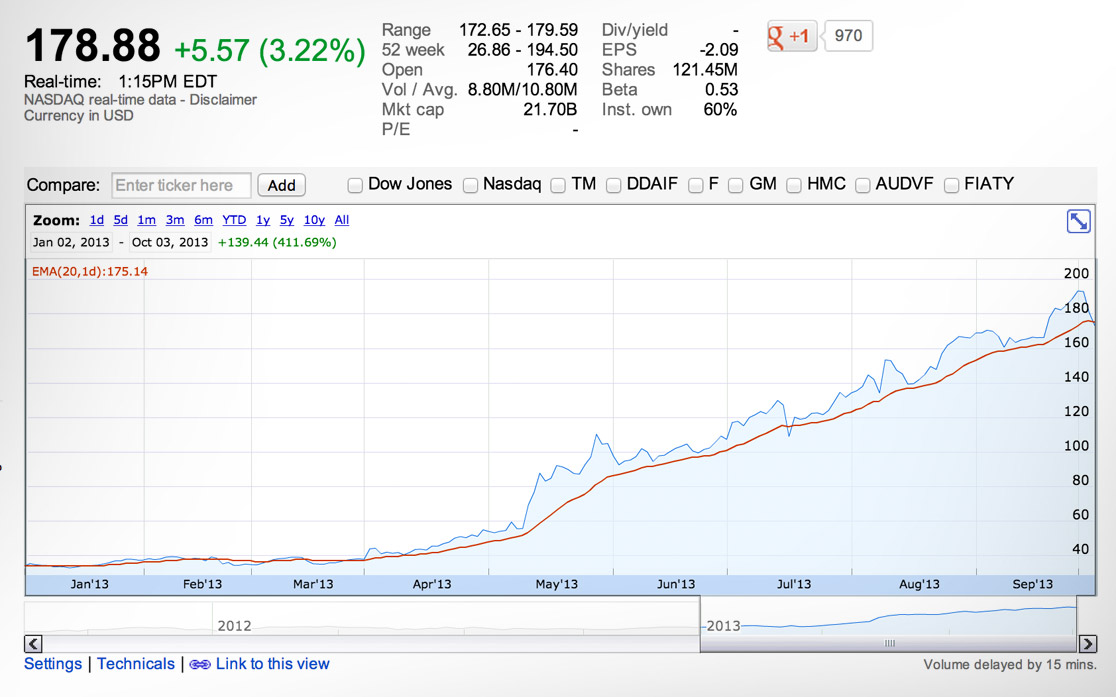Click the right scroll arrow below the chart
1116x697 pixels.
pos(1088,644)
